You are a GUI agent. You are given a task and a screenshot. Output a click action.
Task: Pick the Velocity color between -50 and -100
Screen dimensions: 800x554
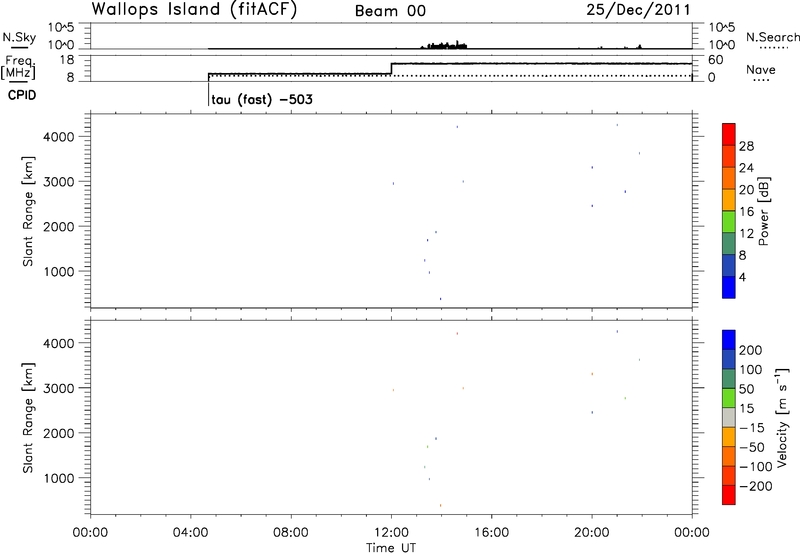tap(729, 456)
